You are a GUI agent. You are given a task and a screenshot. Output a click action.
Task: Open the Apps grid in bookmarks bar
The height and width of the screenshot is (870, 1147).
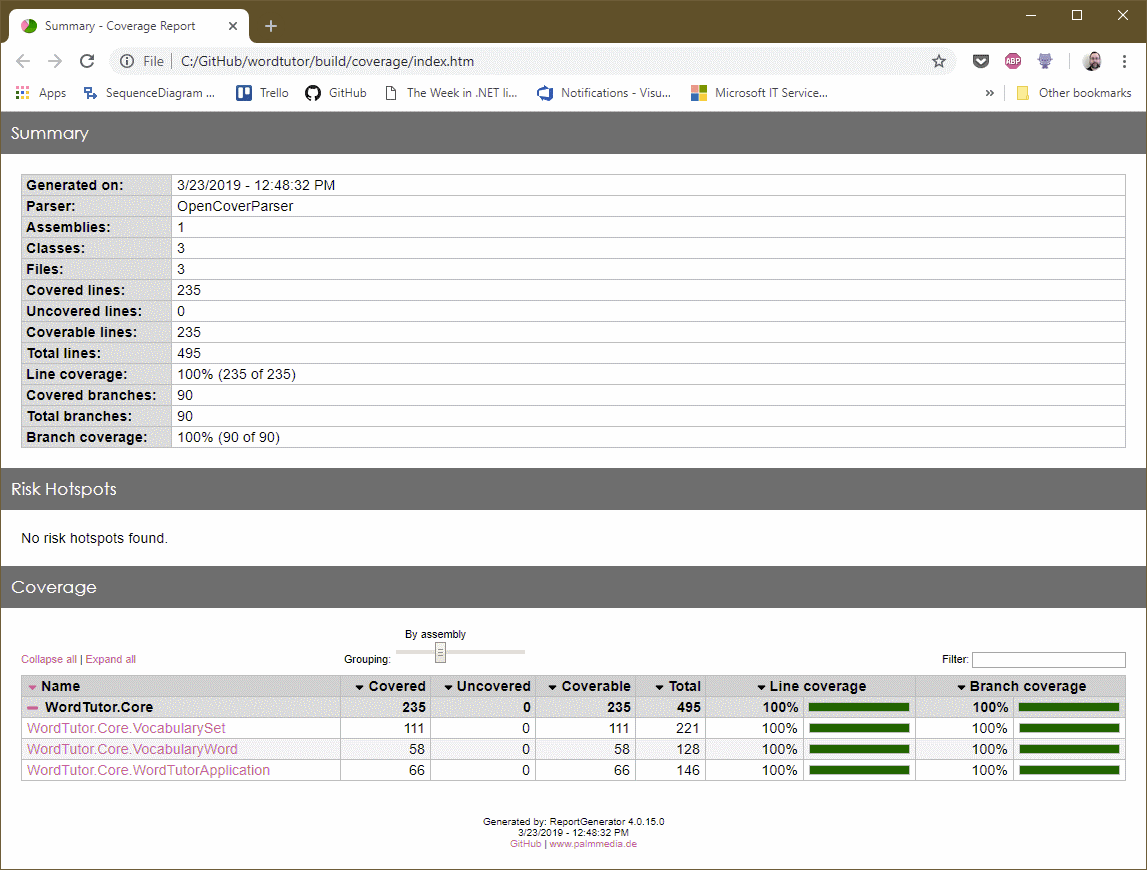pos(41,93)
